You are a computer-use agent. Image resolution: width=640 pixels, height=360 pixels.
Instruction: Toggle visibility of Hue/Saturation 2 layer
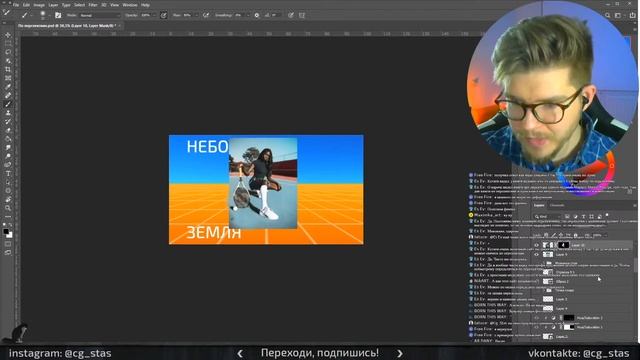536,318
